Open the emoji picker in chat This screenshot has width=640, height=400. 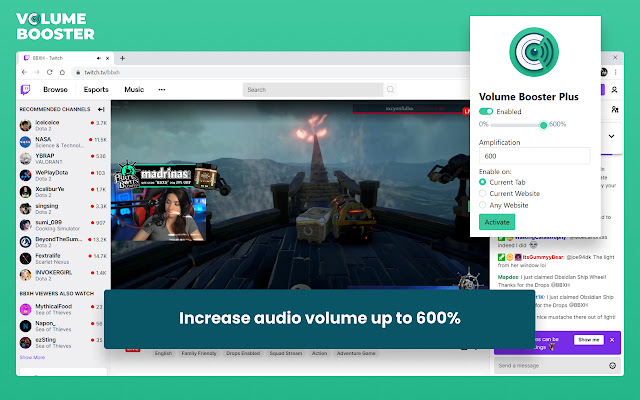612,366
